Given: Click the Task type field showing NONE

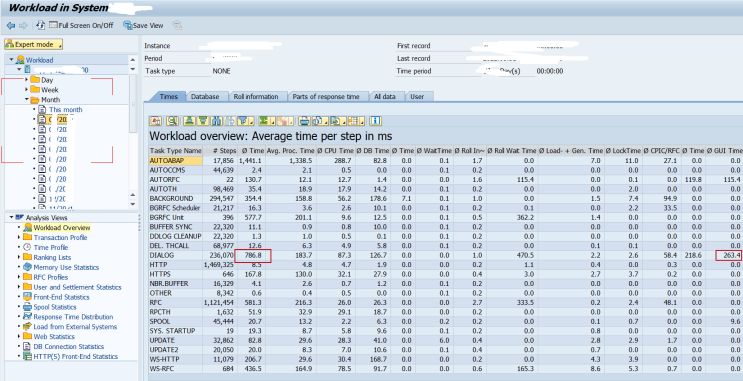Looking at the screenshot, I should click(x=221, y=71).
